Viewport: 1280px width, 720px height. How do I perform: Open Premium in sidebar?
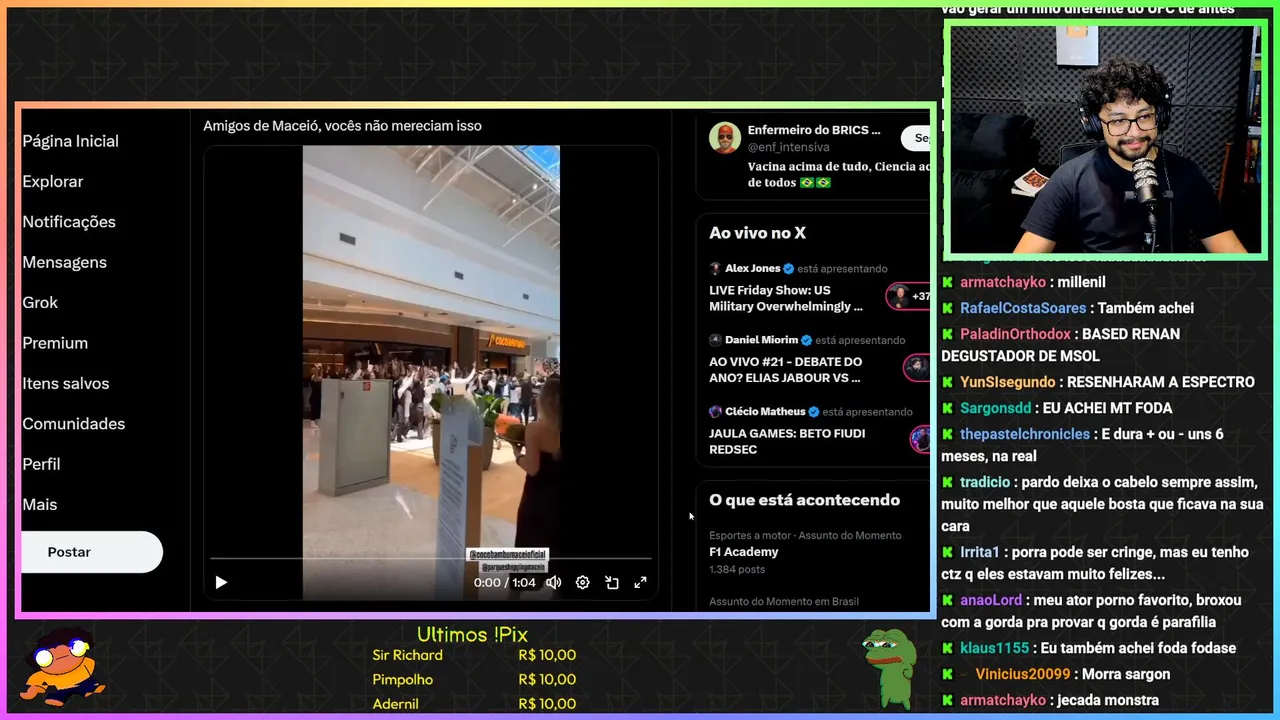click(55, 343)
